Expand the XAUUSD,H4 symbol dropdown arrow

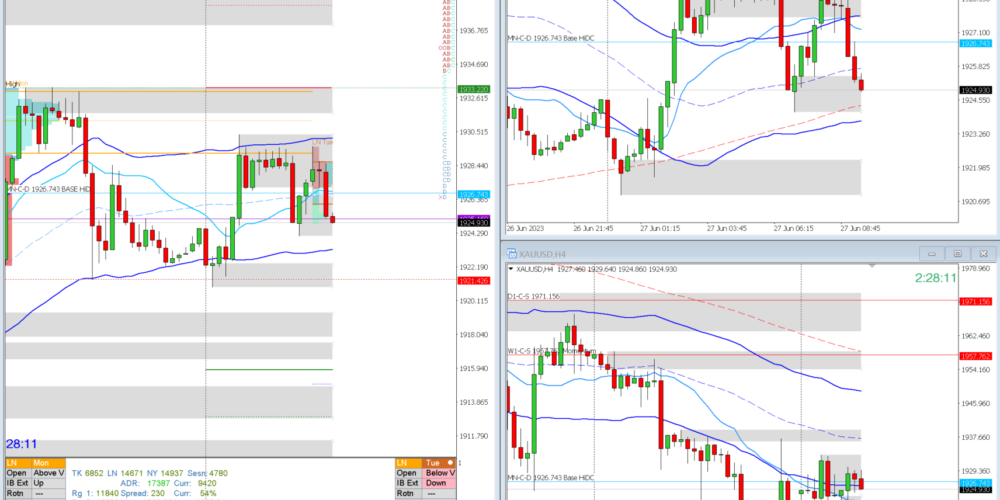pos(511,269)
